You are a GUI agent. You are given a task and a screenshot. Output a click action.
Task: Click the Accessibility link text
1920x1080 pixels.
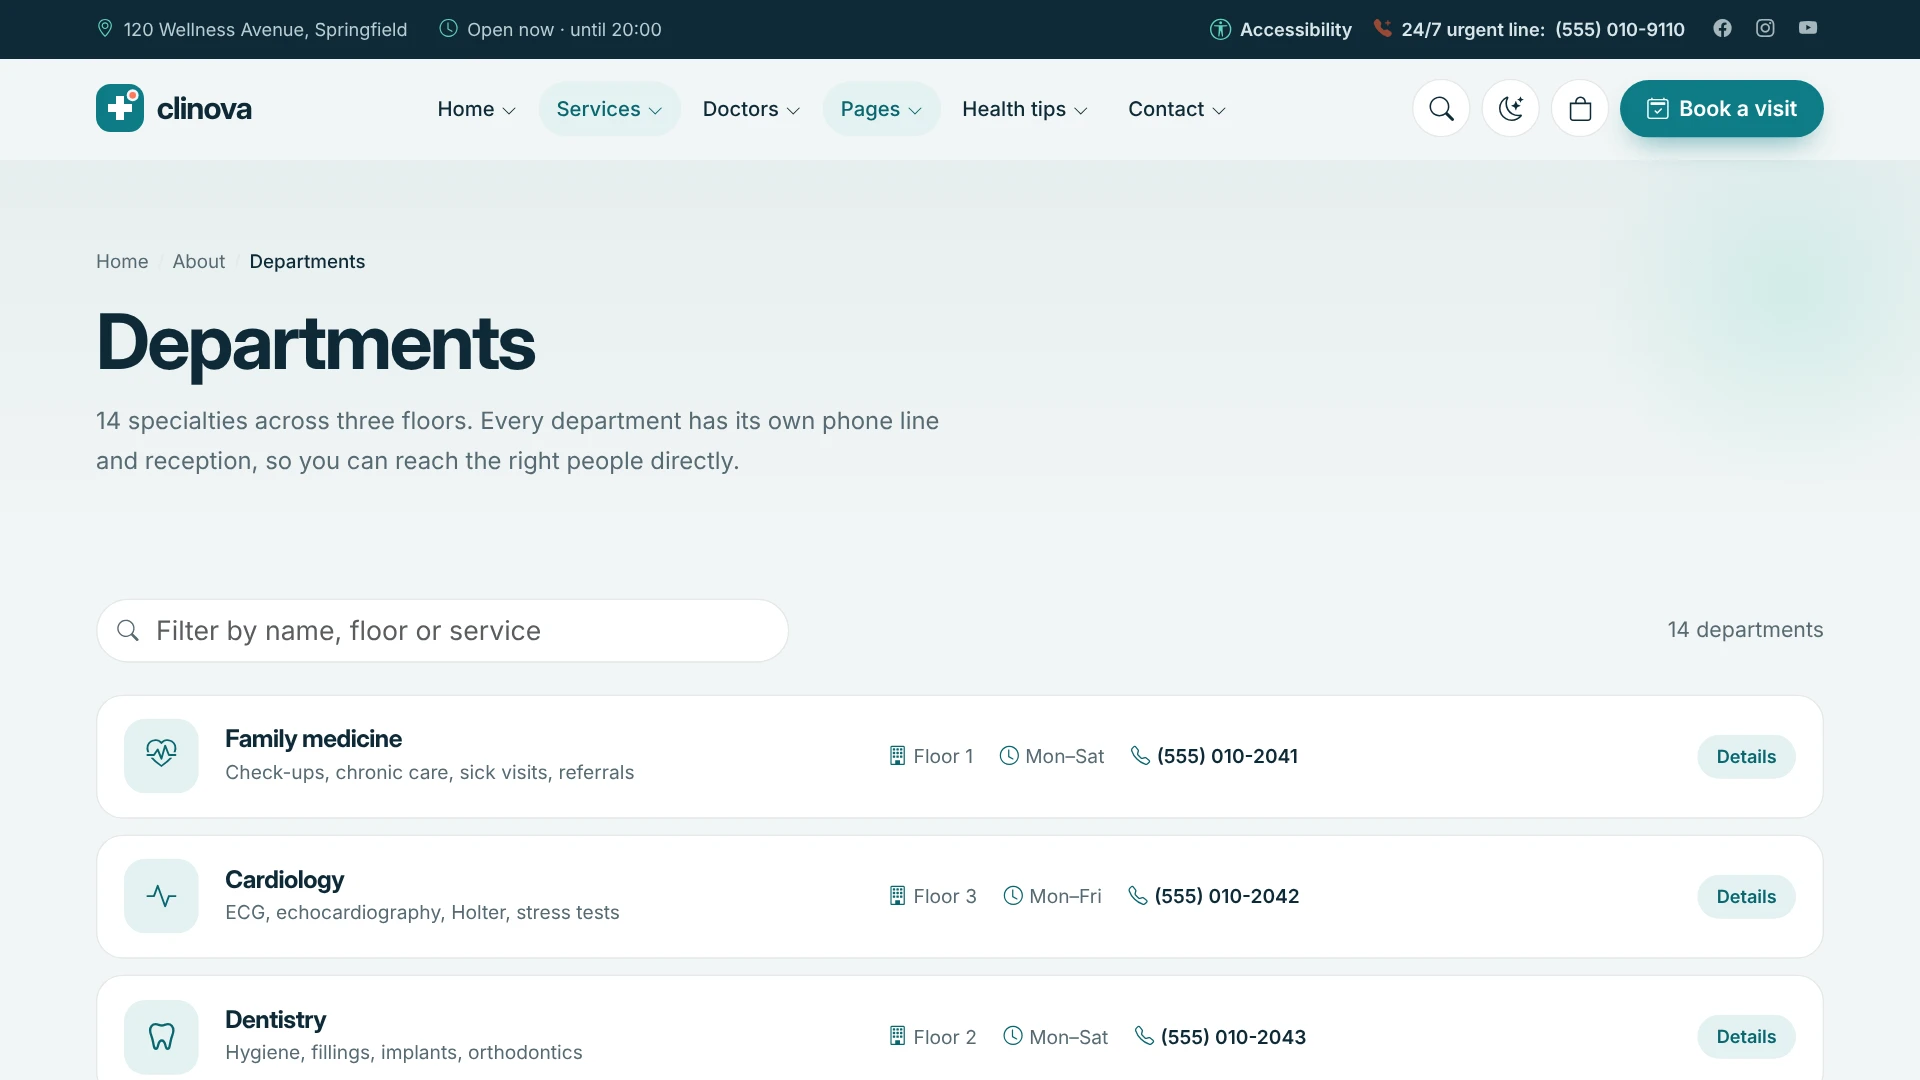pyautogui.click(x=1295, y=29)
